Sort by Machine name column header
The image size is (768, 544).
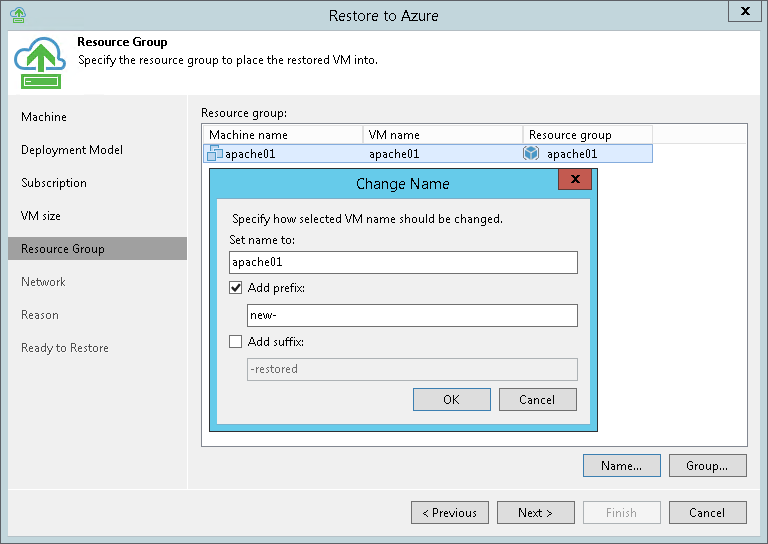coord(282,135)
